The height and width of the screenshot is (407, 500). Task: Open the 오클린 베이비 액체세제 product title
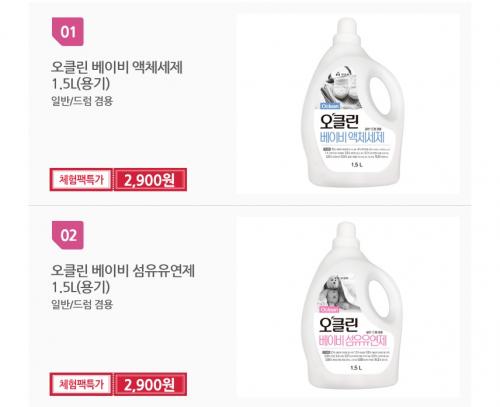[117, 75]
